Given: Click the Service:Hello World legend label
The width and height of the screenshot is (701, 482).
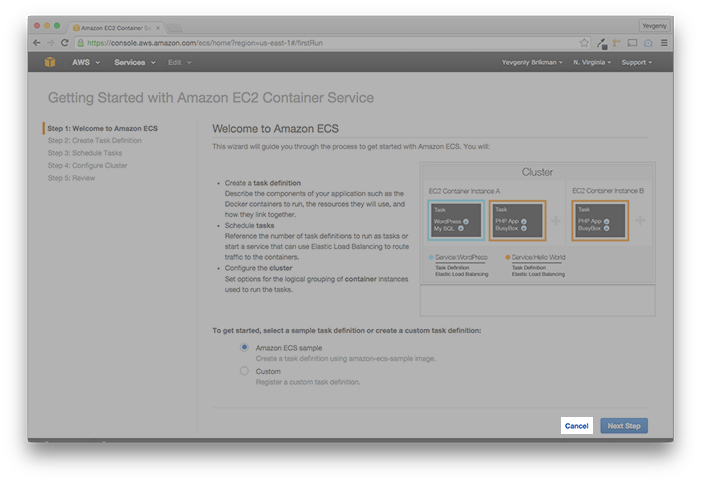Looking at the screenshot, I should [538, 257].
